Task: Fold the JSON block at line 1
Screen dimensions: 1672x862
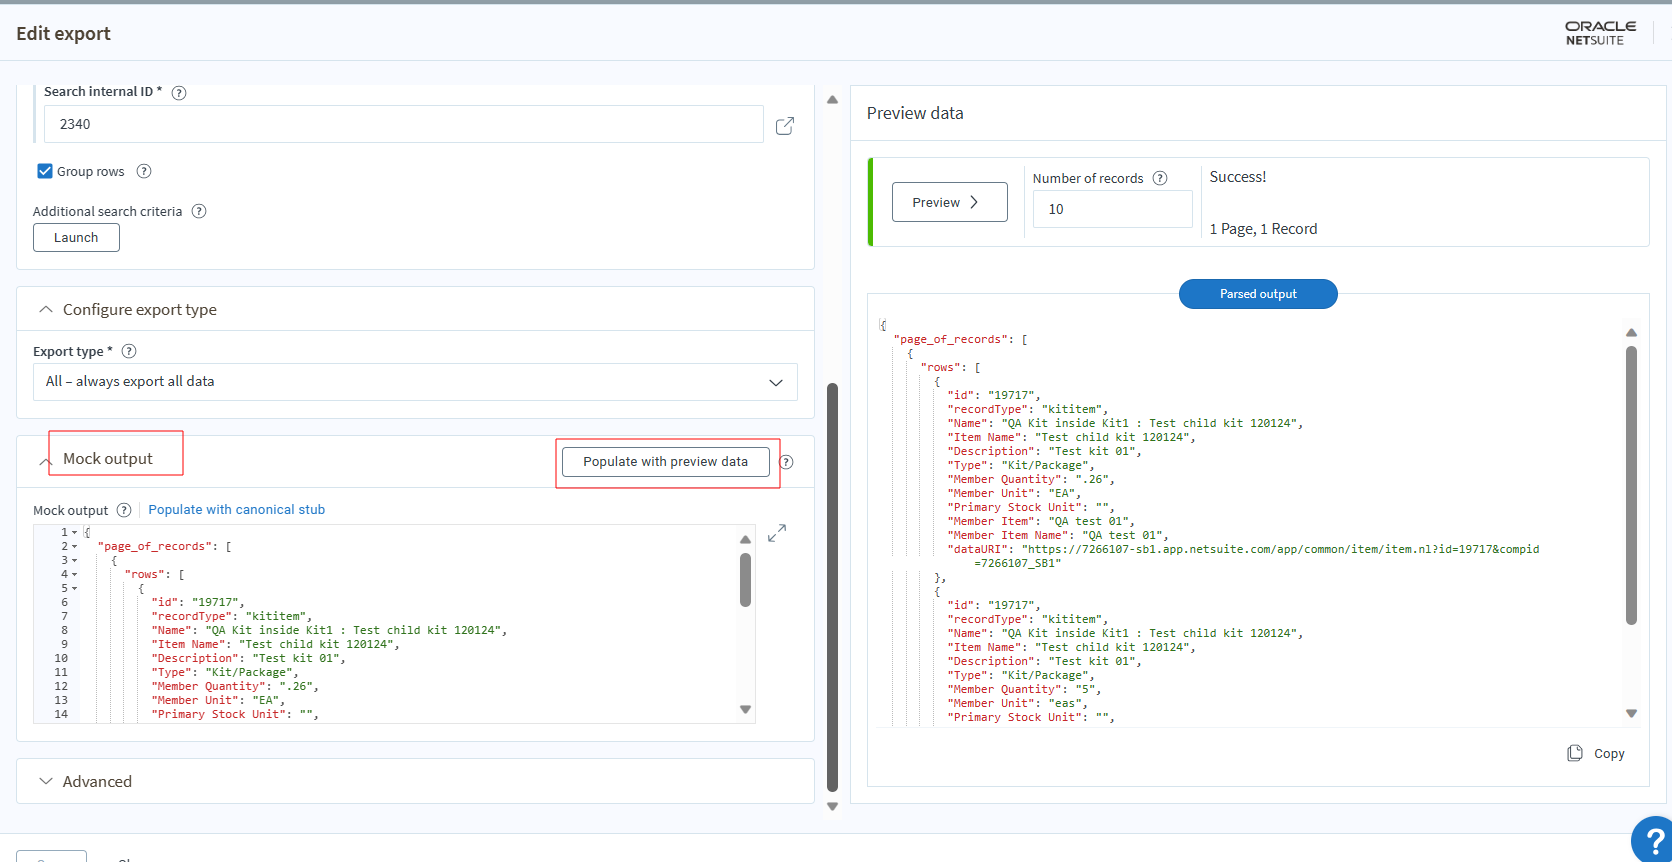Action: click(x=75, y=533)
